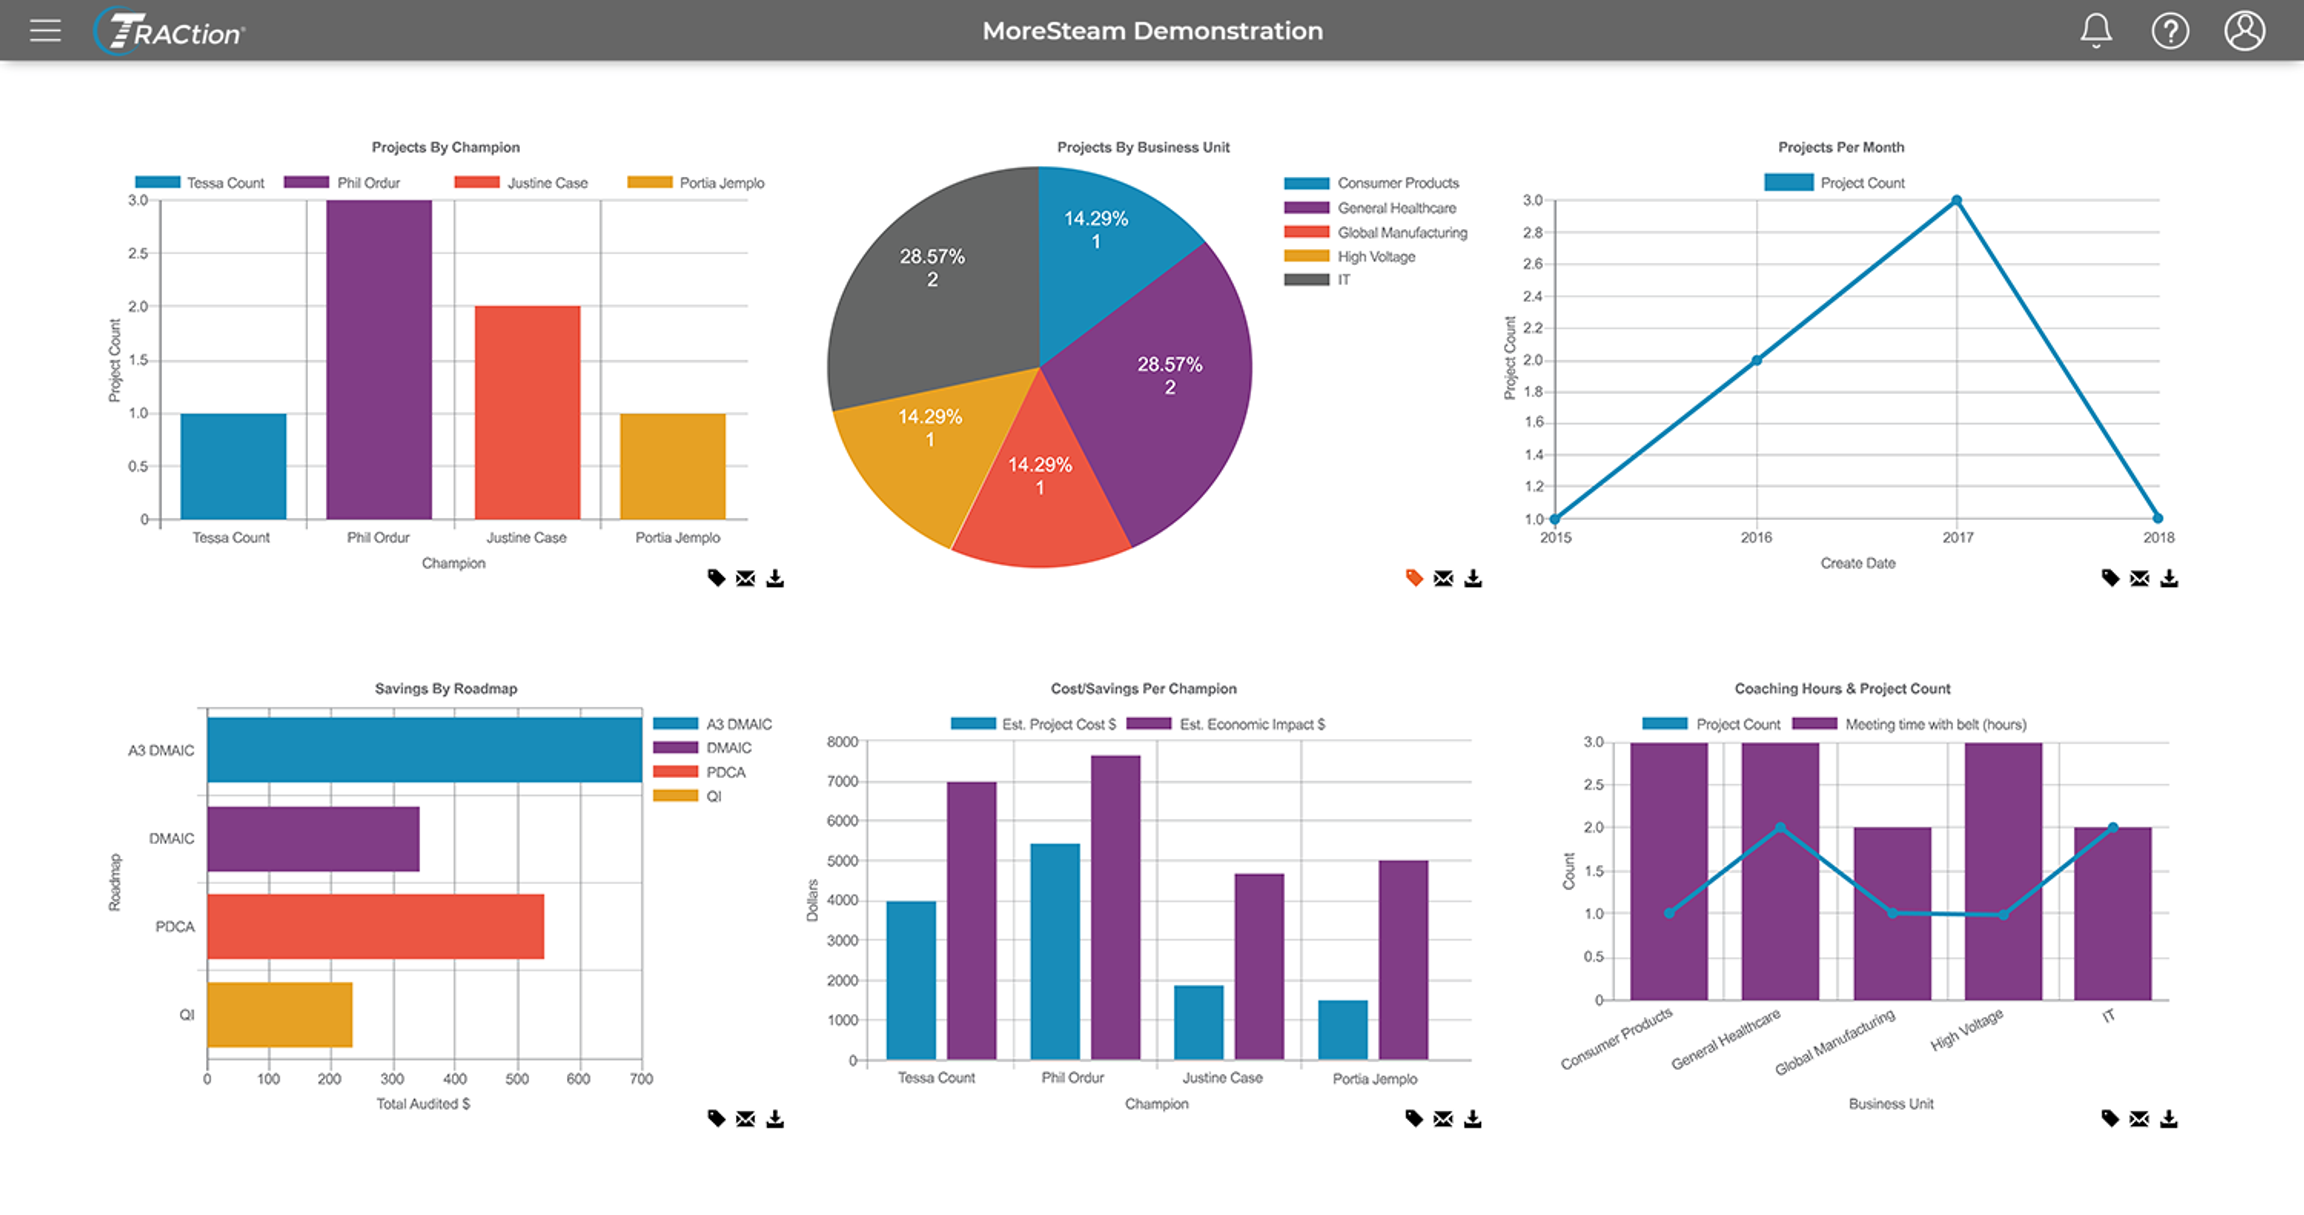Click orange tag icon under pie chart

pyautogui.click(x=1414, y=578)
